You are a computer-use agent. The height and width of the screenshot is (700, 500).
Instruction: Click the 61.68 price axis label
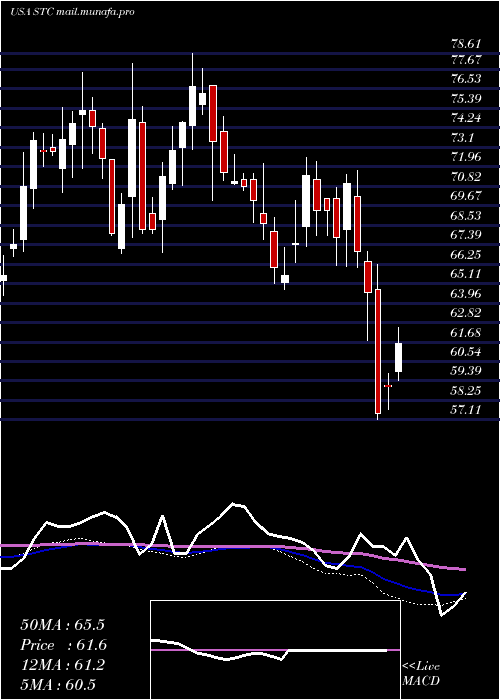(x=466, y=332)
